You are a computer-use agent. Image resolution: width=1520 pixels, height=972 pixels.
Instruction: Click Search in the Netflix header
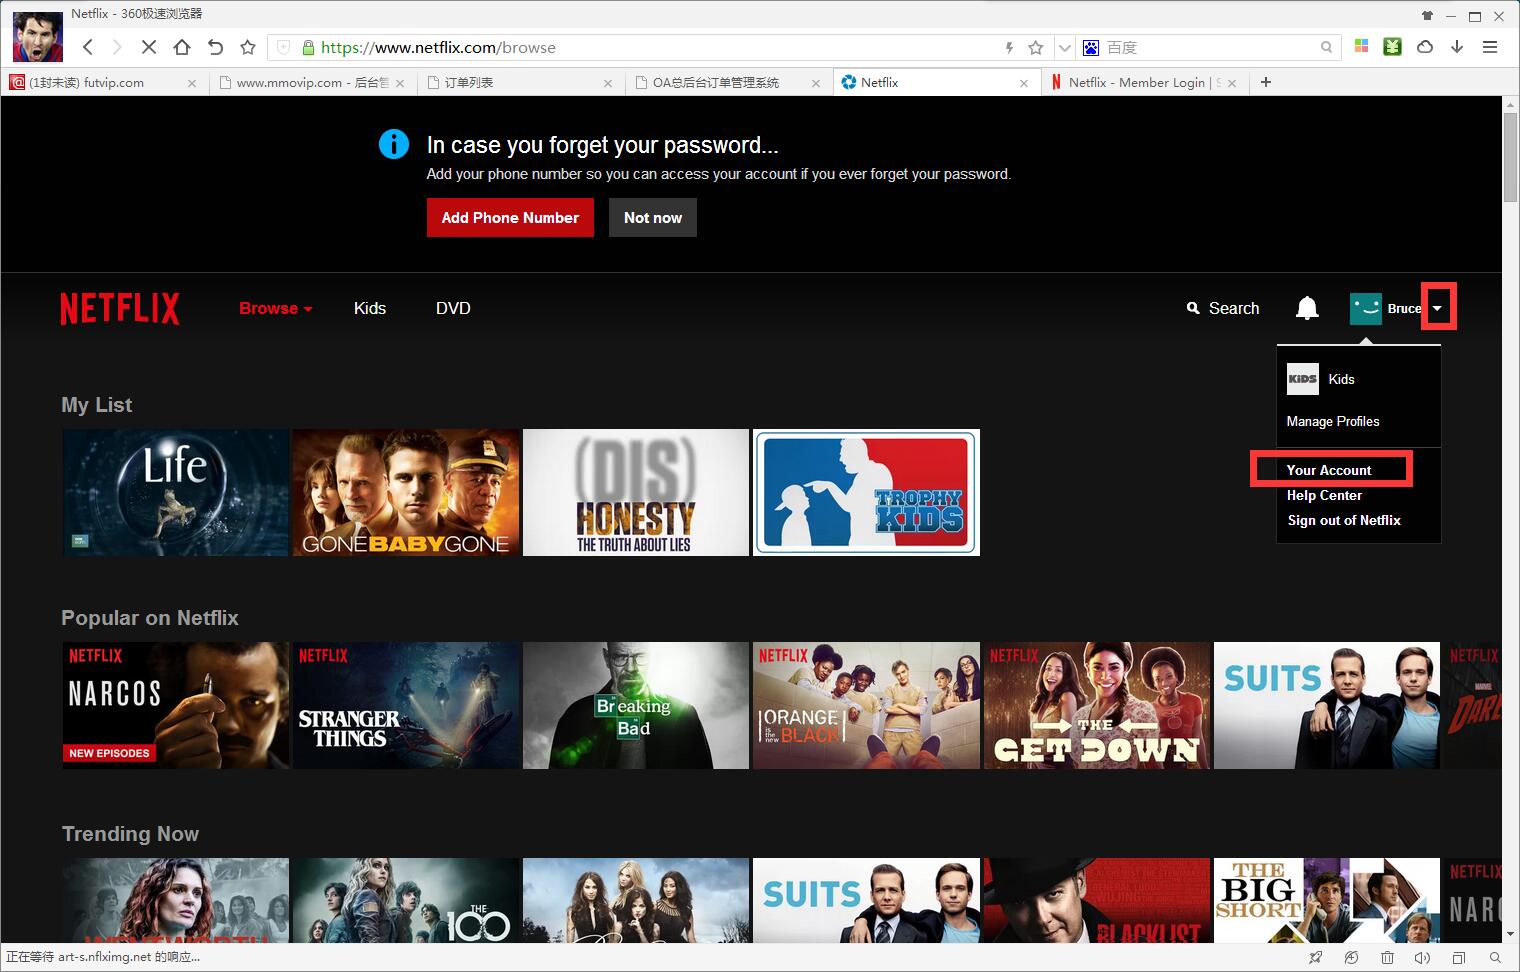(x=1223, y=308)
